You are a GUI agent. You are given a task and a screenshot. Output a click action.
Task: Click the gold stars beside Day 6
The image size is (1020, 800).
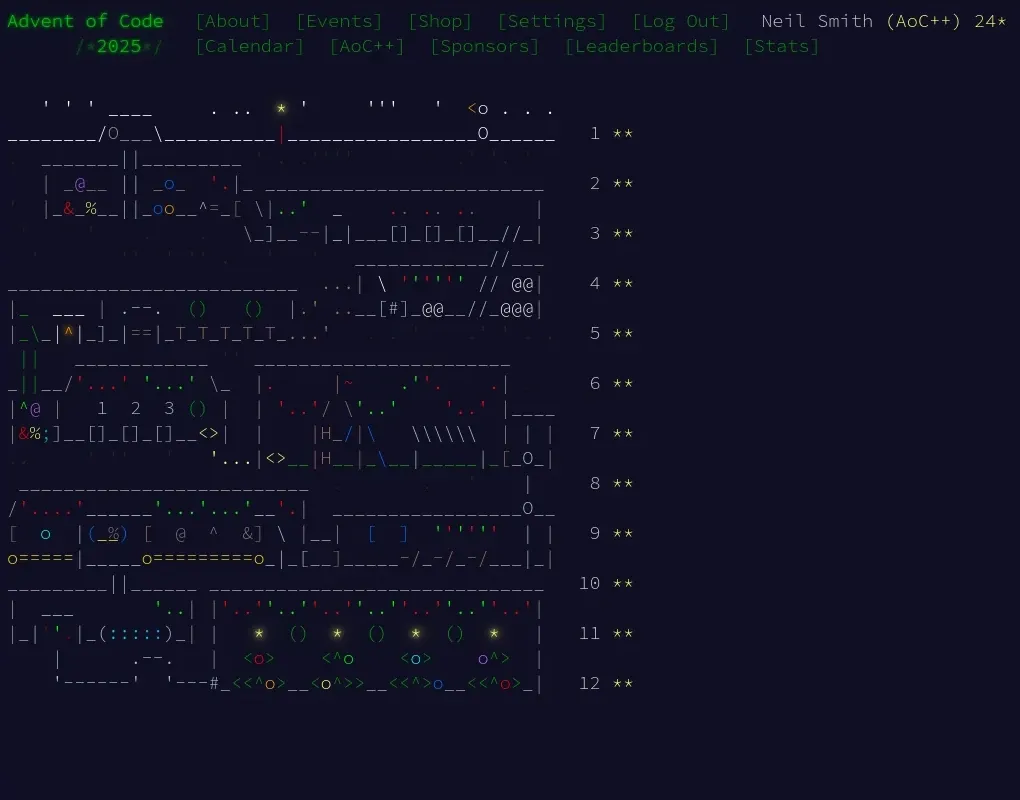point(621,383)
